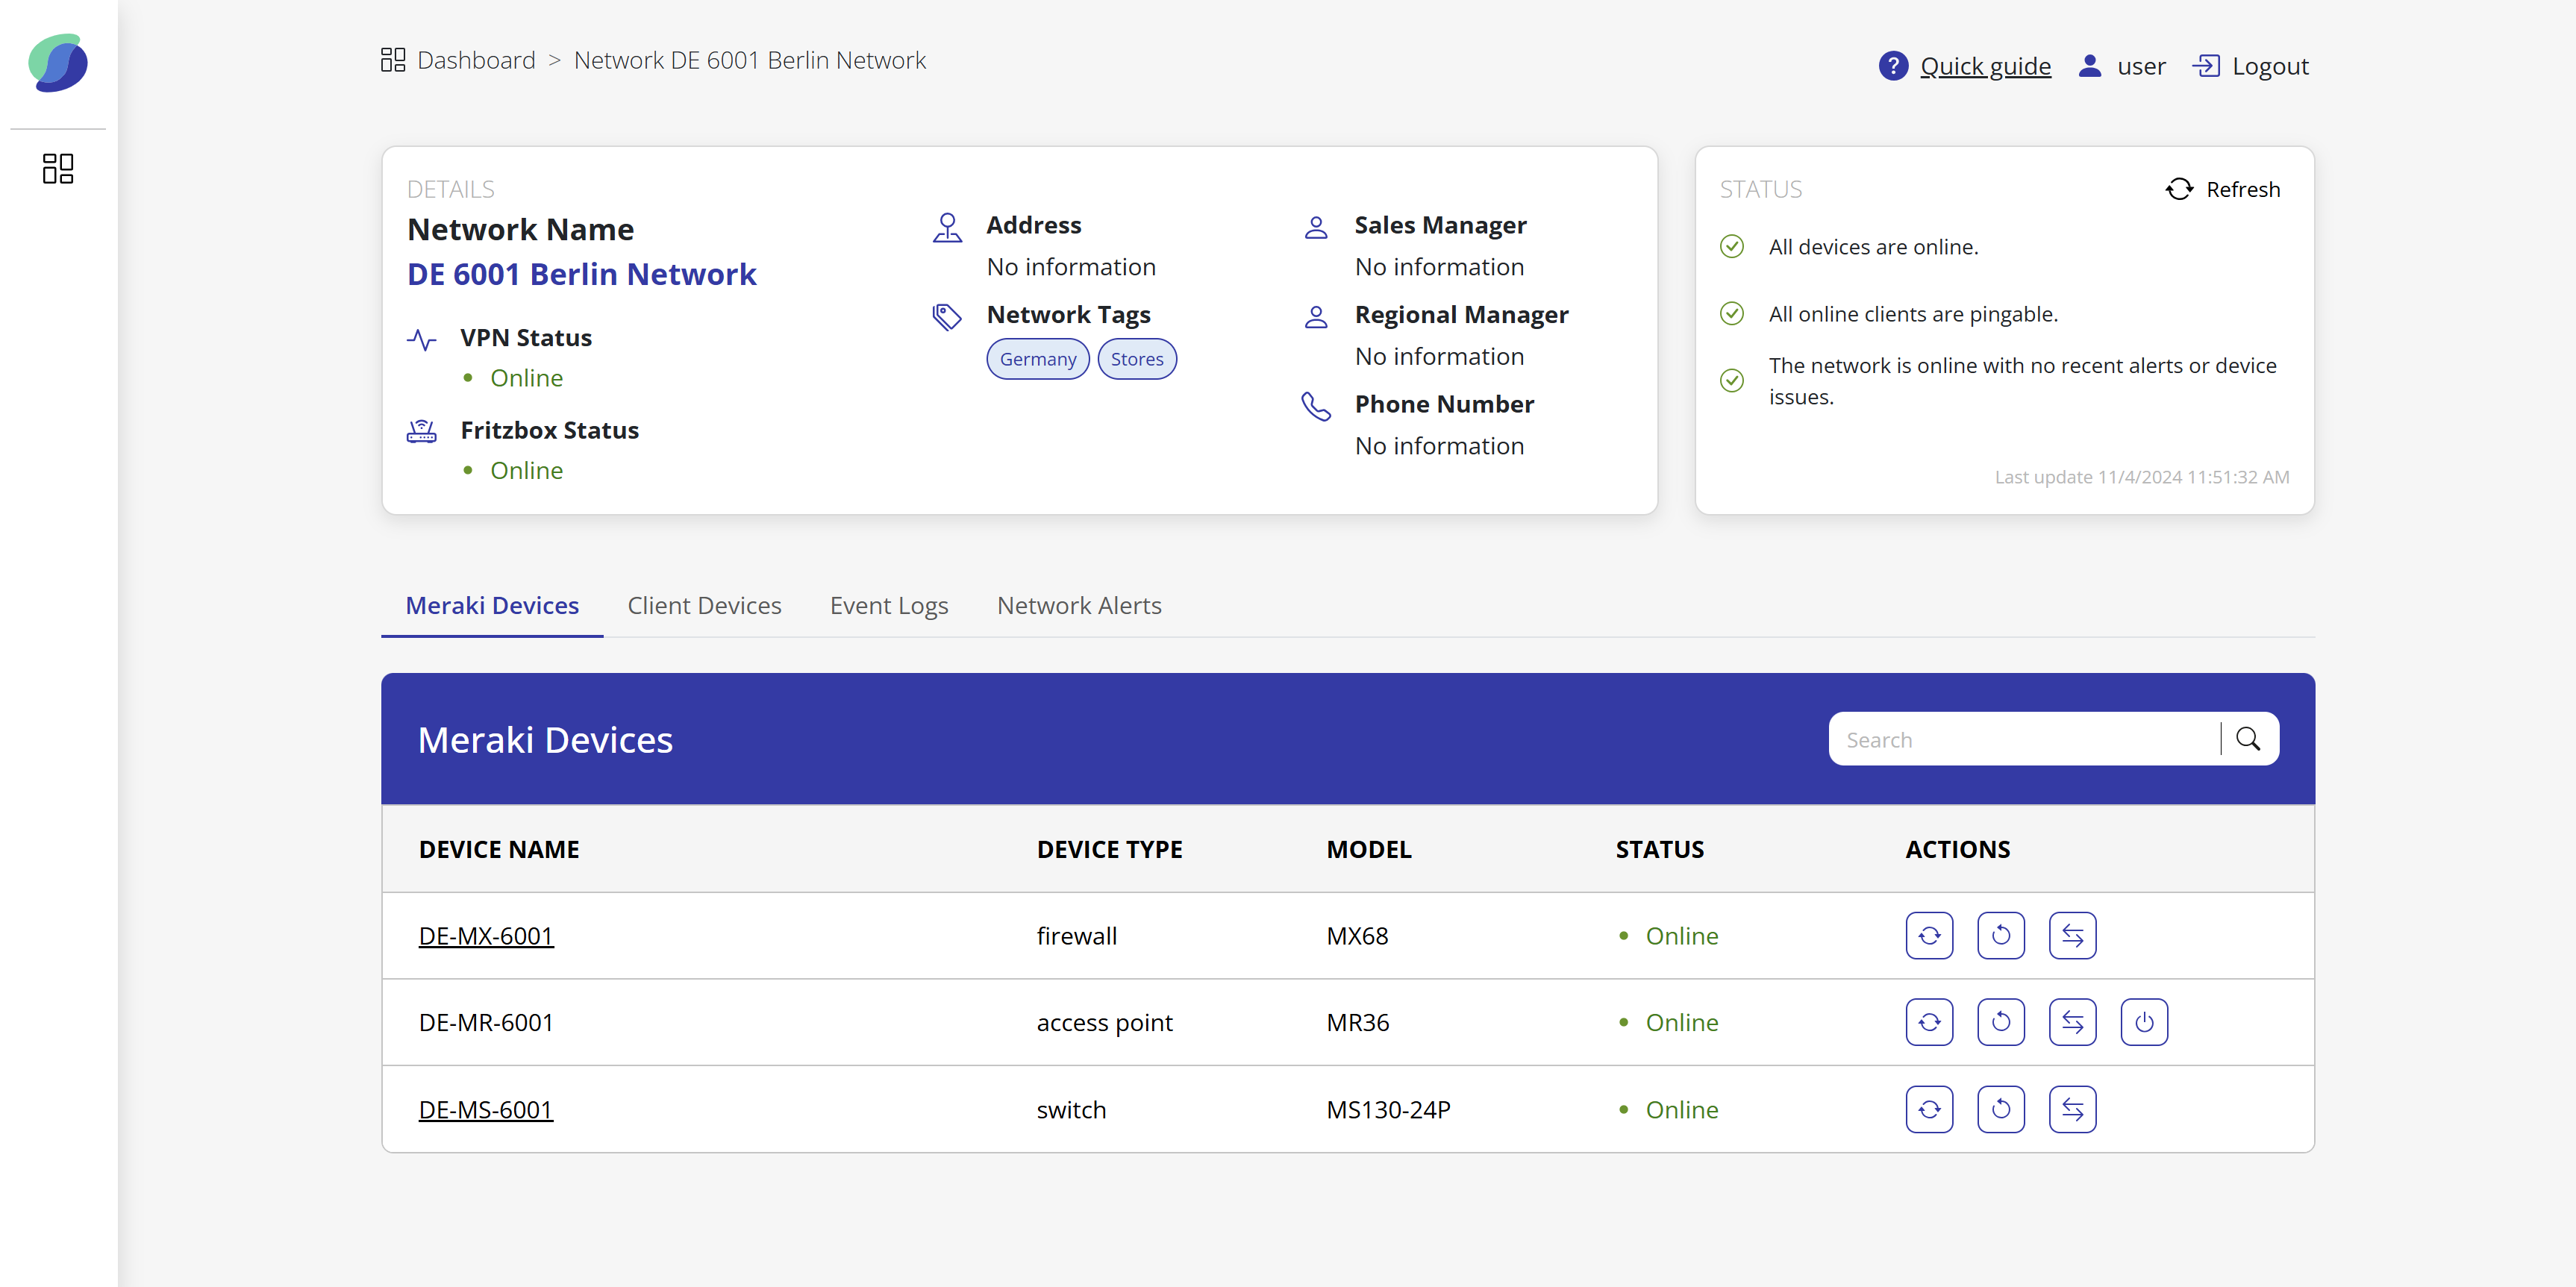Refresh the network status
2576x1287 pixels.
click(2223, 189)
